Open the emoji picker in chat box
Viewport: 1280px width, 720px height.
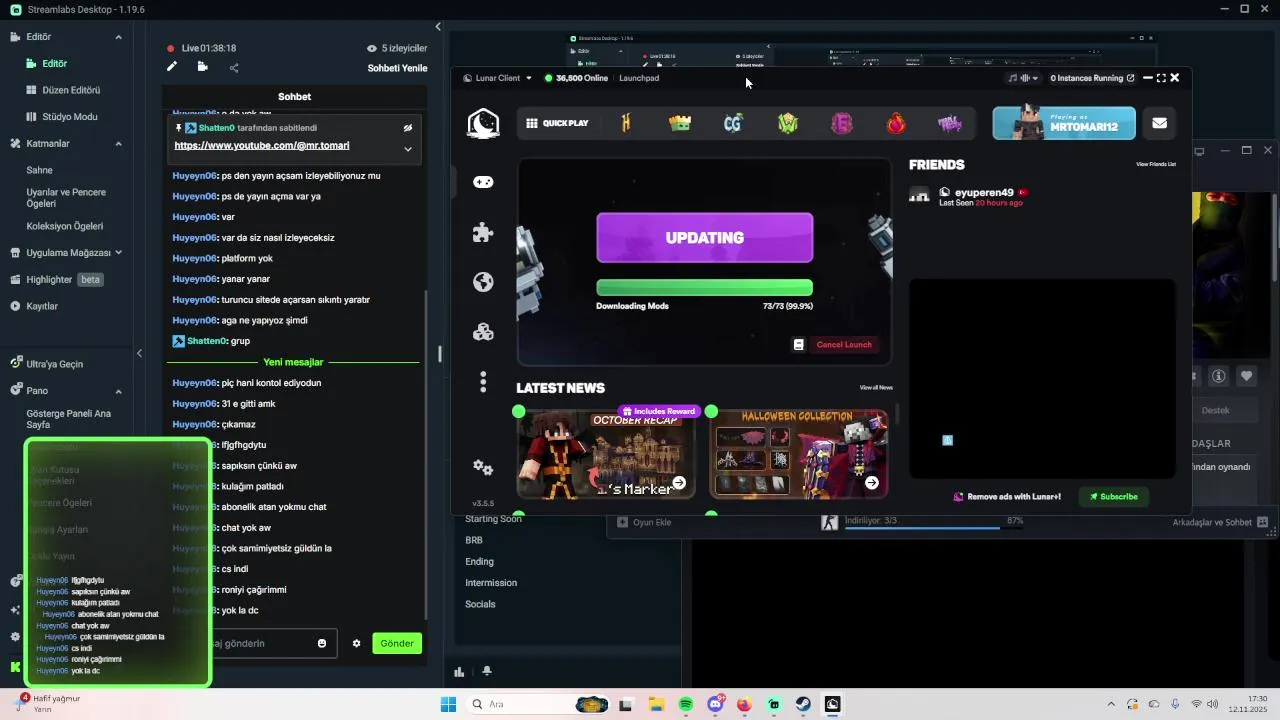tap(322, 643)
